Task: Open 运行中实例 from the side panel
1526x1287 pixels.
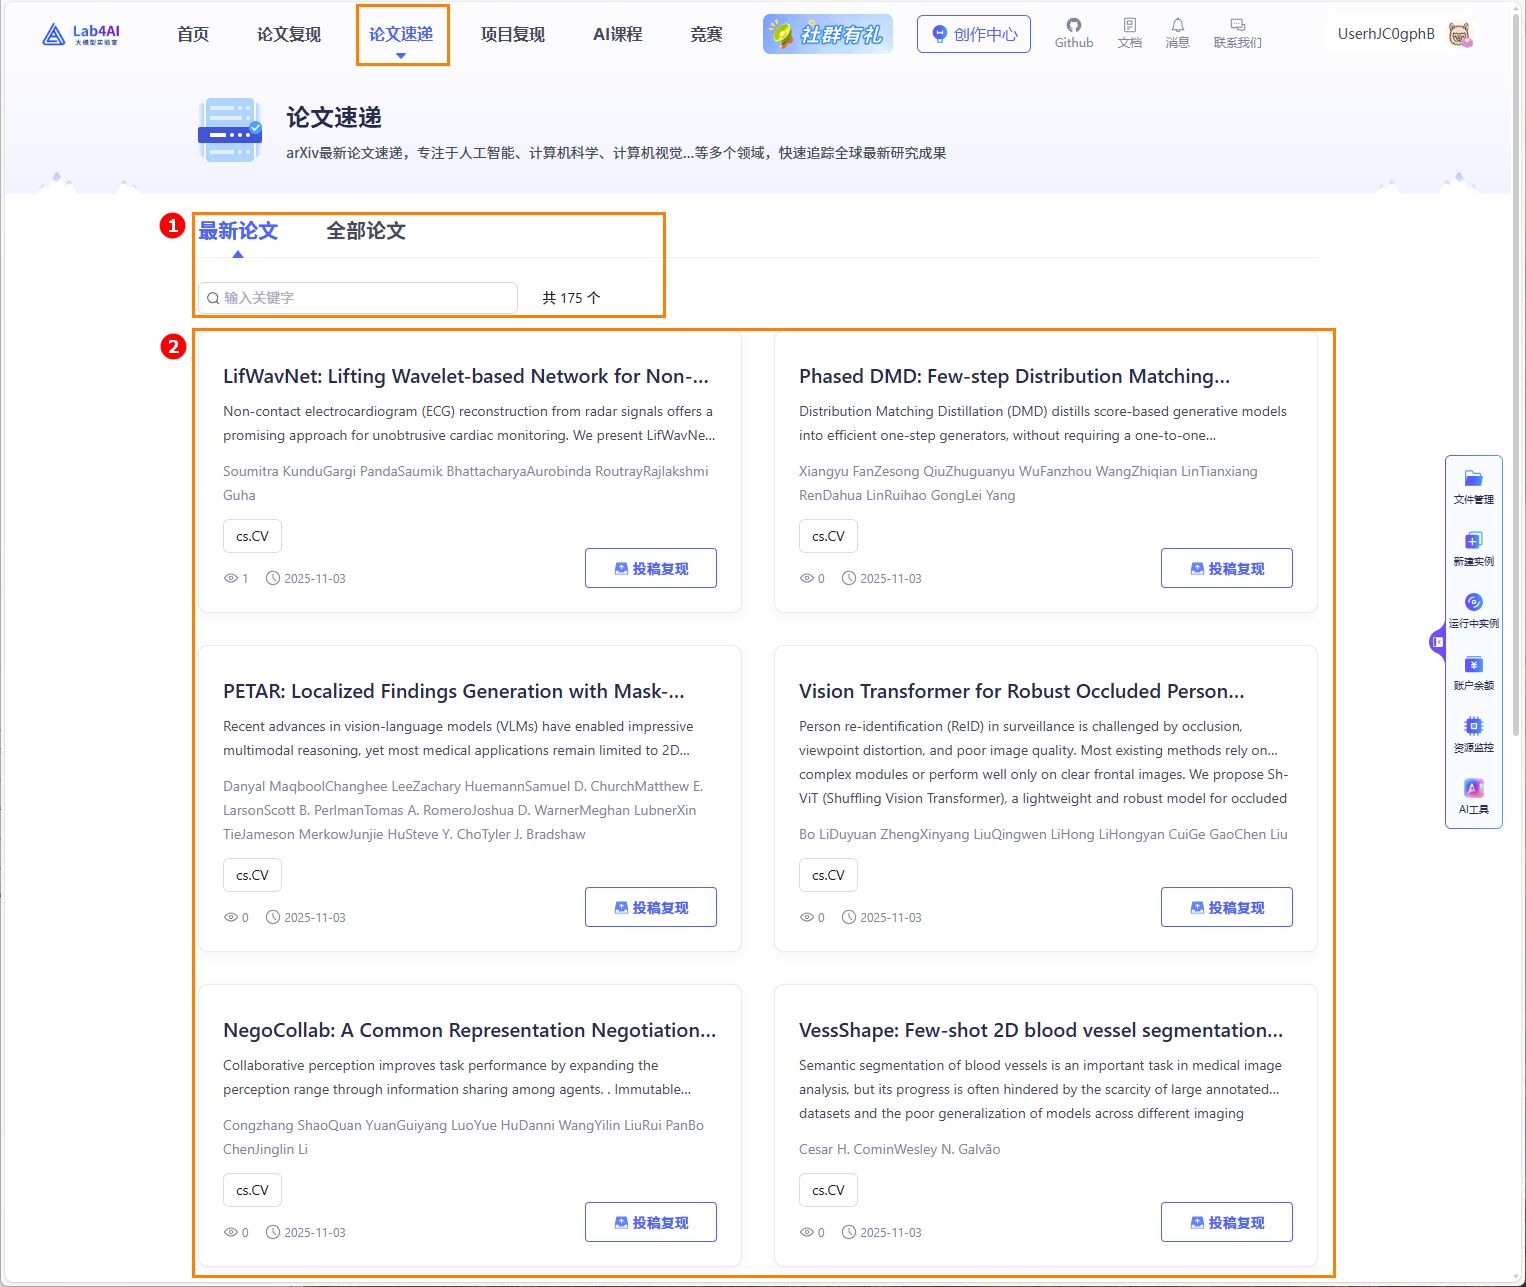Action: pos(1473,610)
